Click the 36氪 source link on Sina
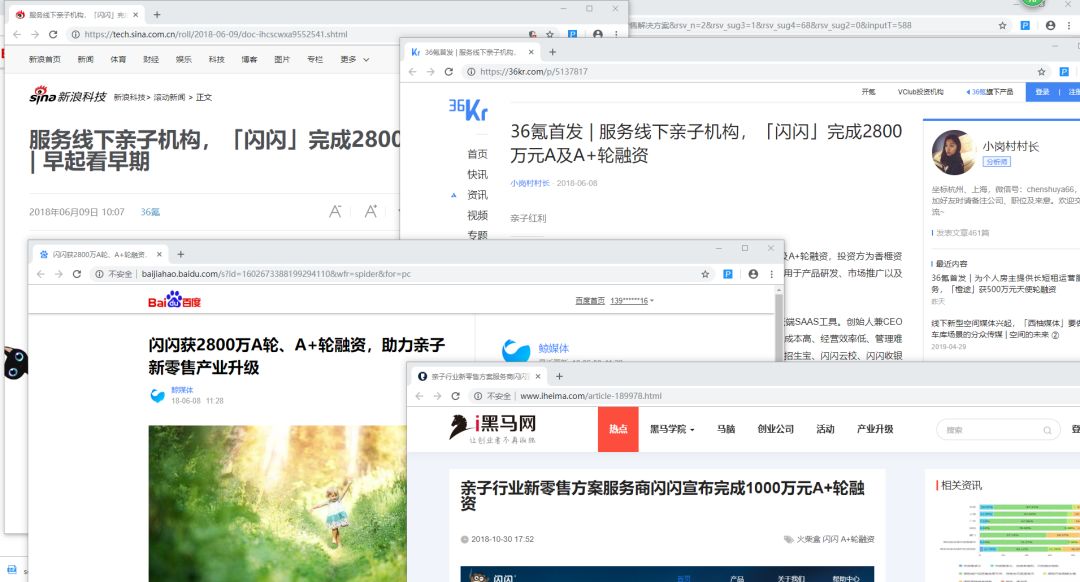 click(150, 211)
